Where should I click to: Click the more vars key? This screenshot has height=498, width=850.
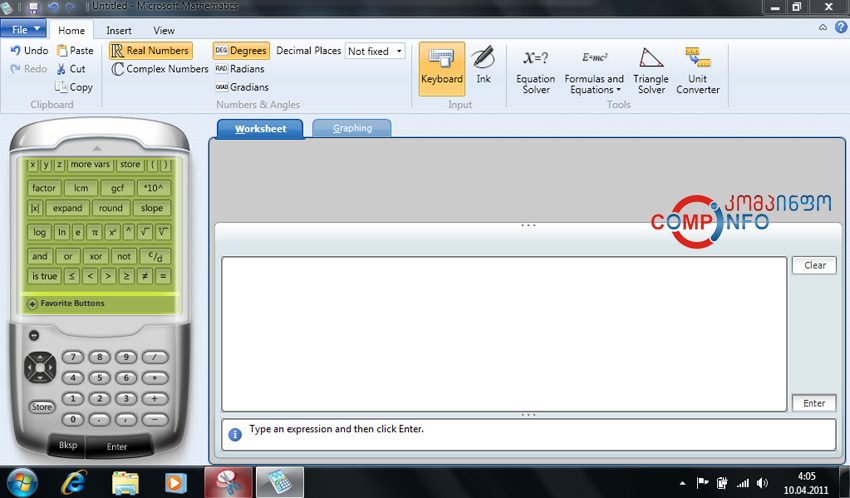click(90, 164)
